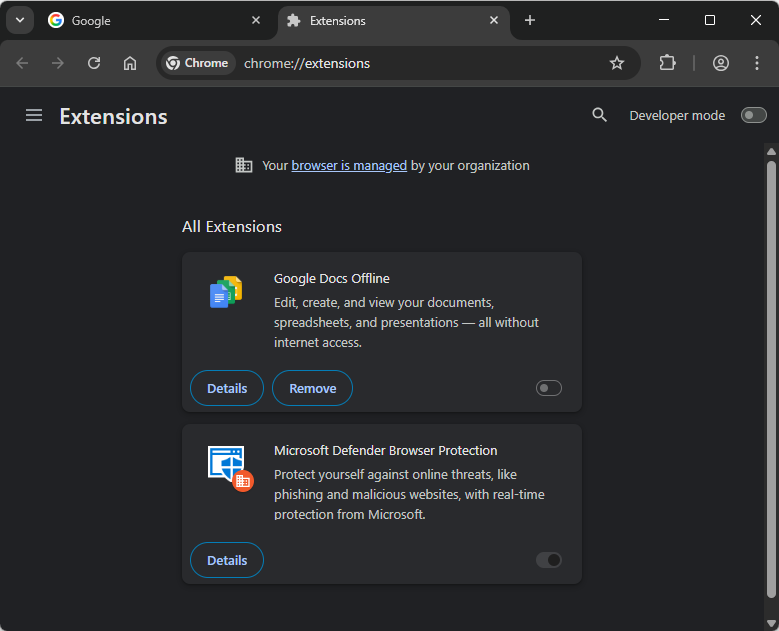Click the 'Extensions' page title
The image size is (779, 631).
pos(113,117)
